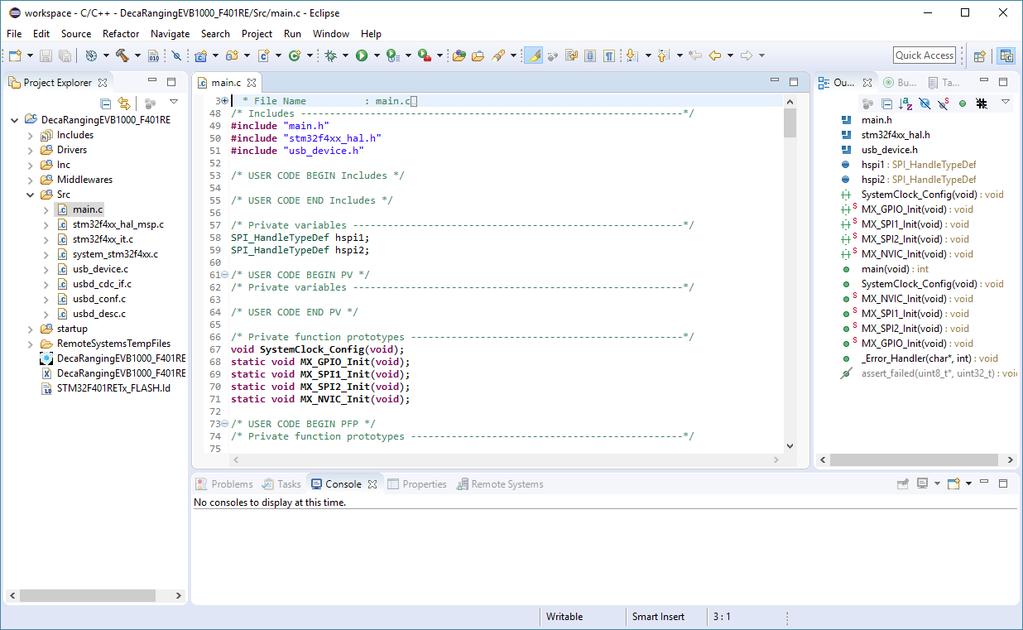Click the New wizard toolbar icon
Screen dimensions: 1023x630
click(14, 55)
